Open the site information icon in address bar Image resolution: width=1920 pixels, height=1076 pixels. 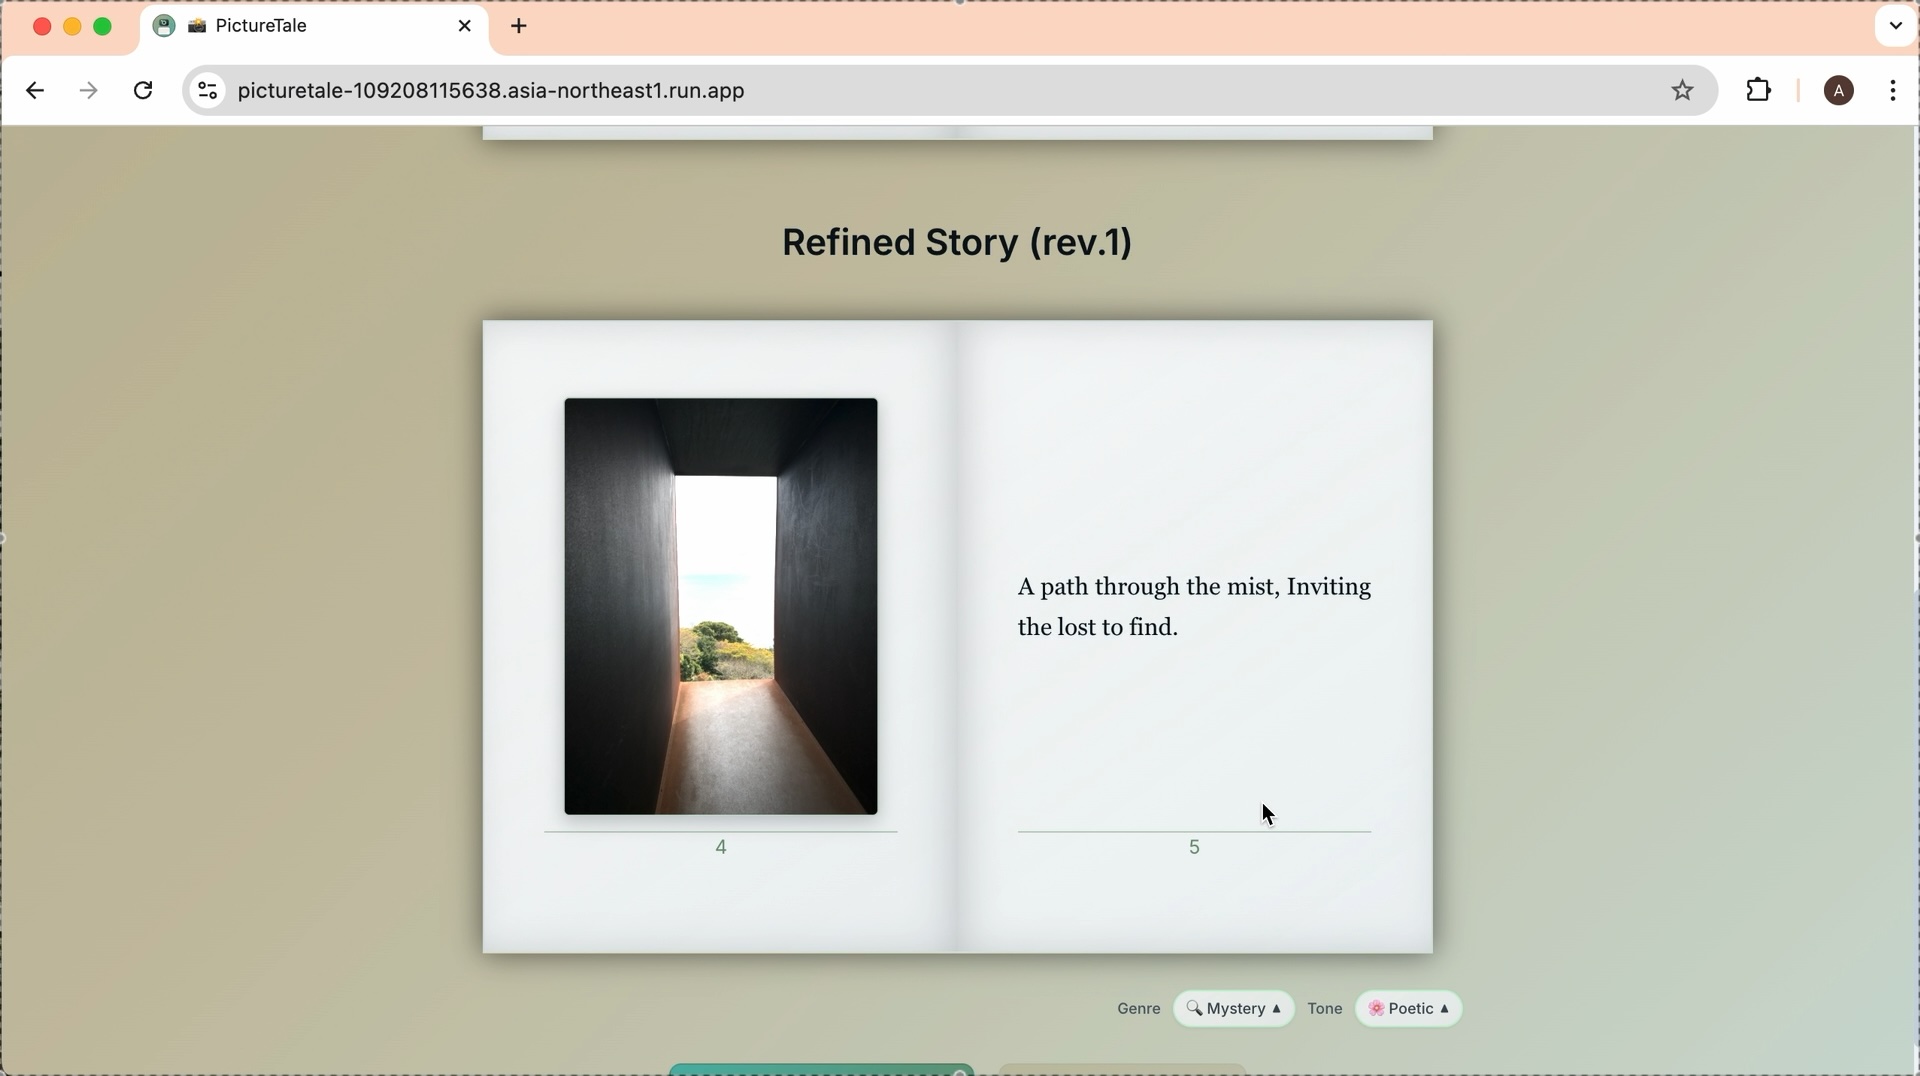(207, 91)
